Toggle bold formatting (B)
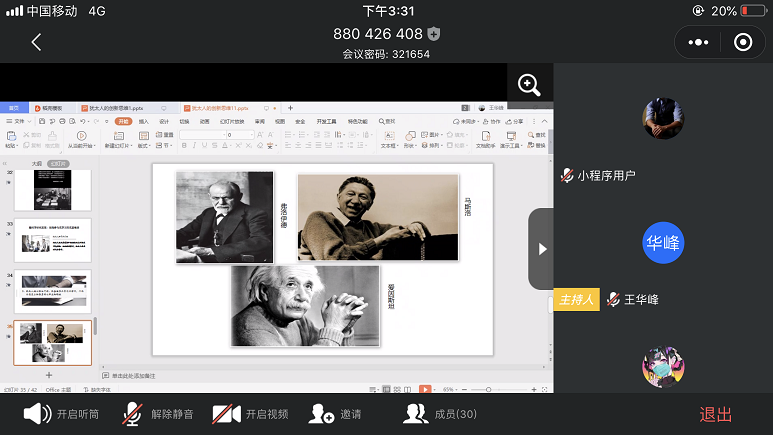Viewport: 773px width, 435px height. [184, 145]
